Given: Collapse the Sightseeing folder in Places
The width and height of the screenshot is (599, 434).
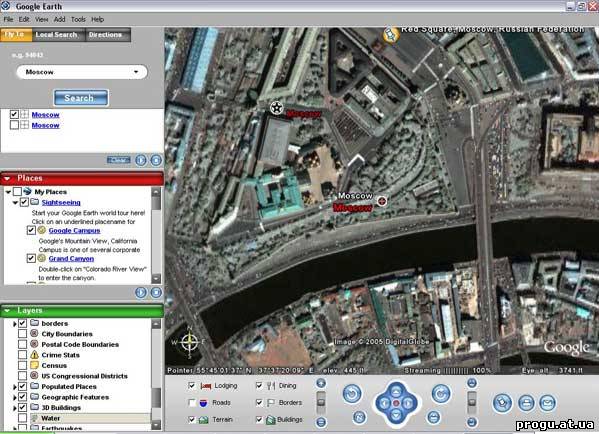Looking at the screenshot, I should 15,202.
